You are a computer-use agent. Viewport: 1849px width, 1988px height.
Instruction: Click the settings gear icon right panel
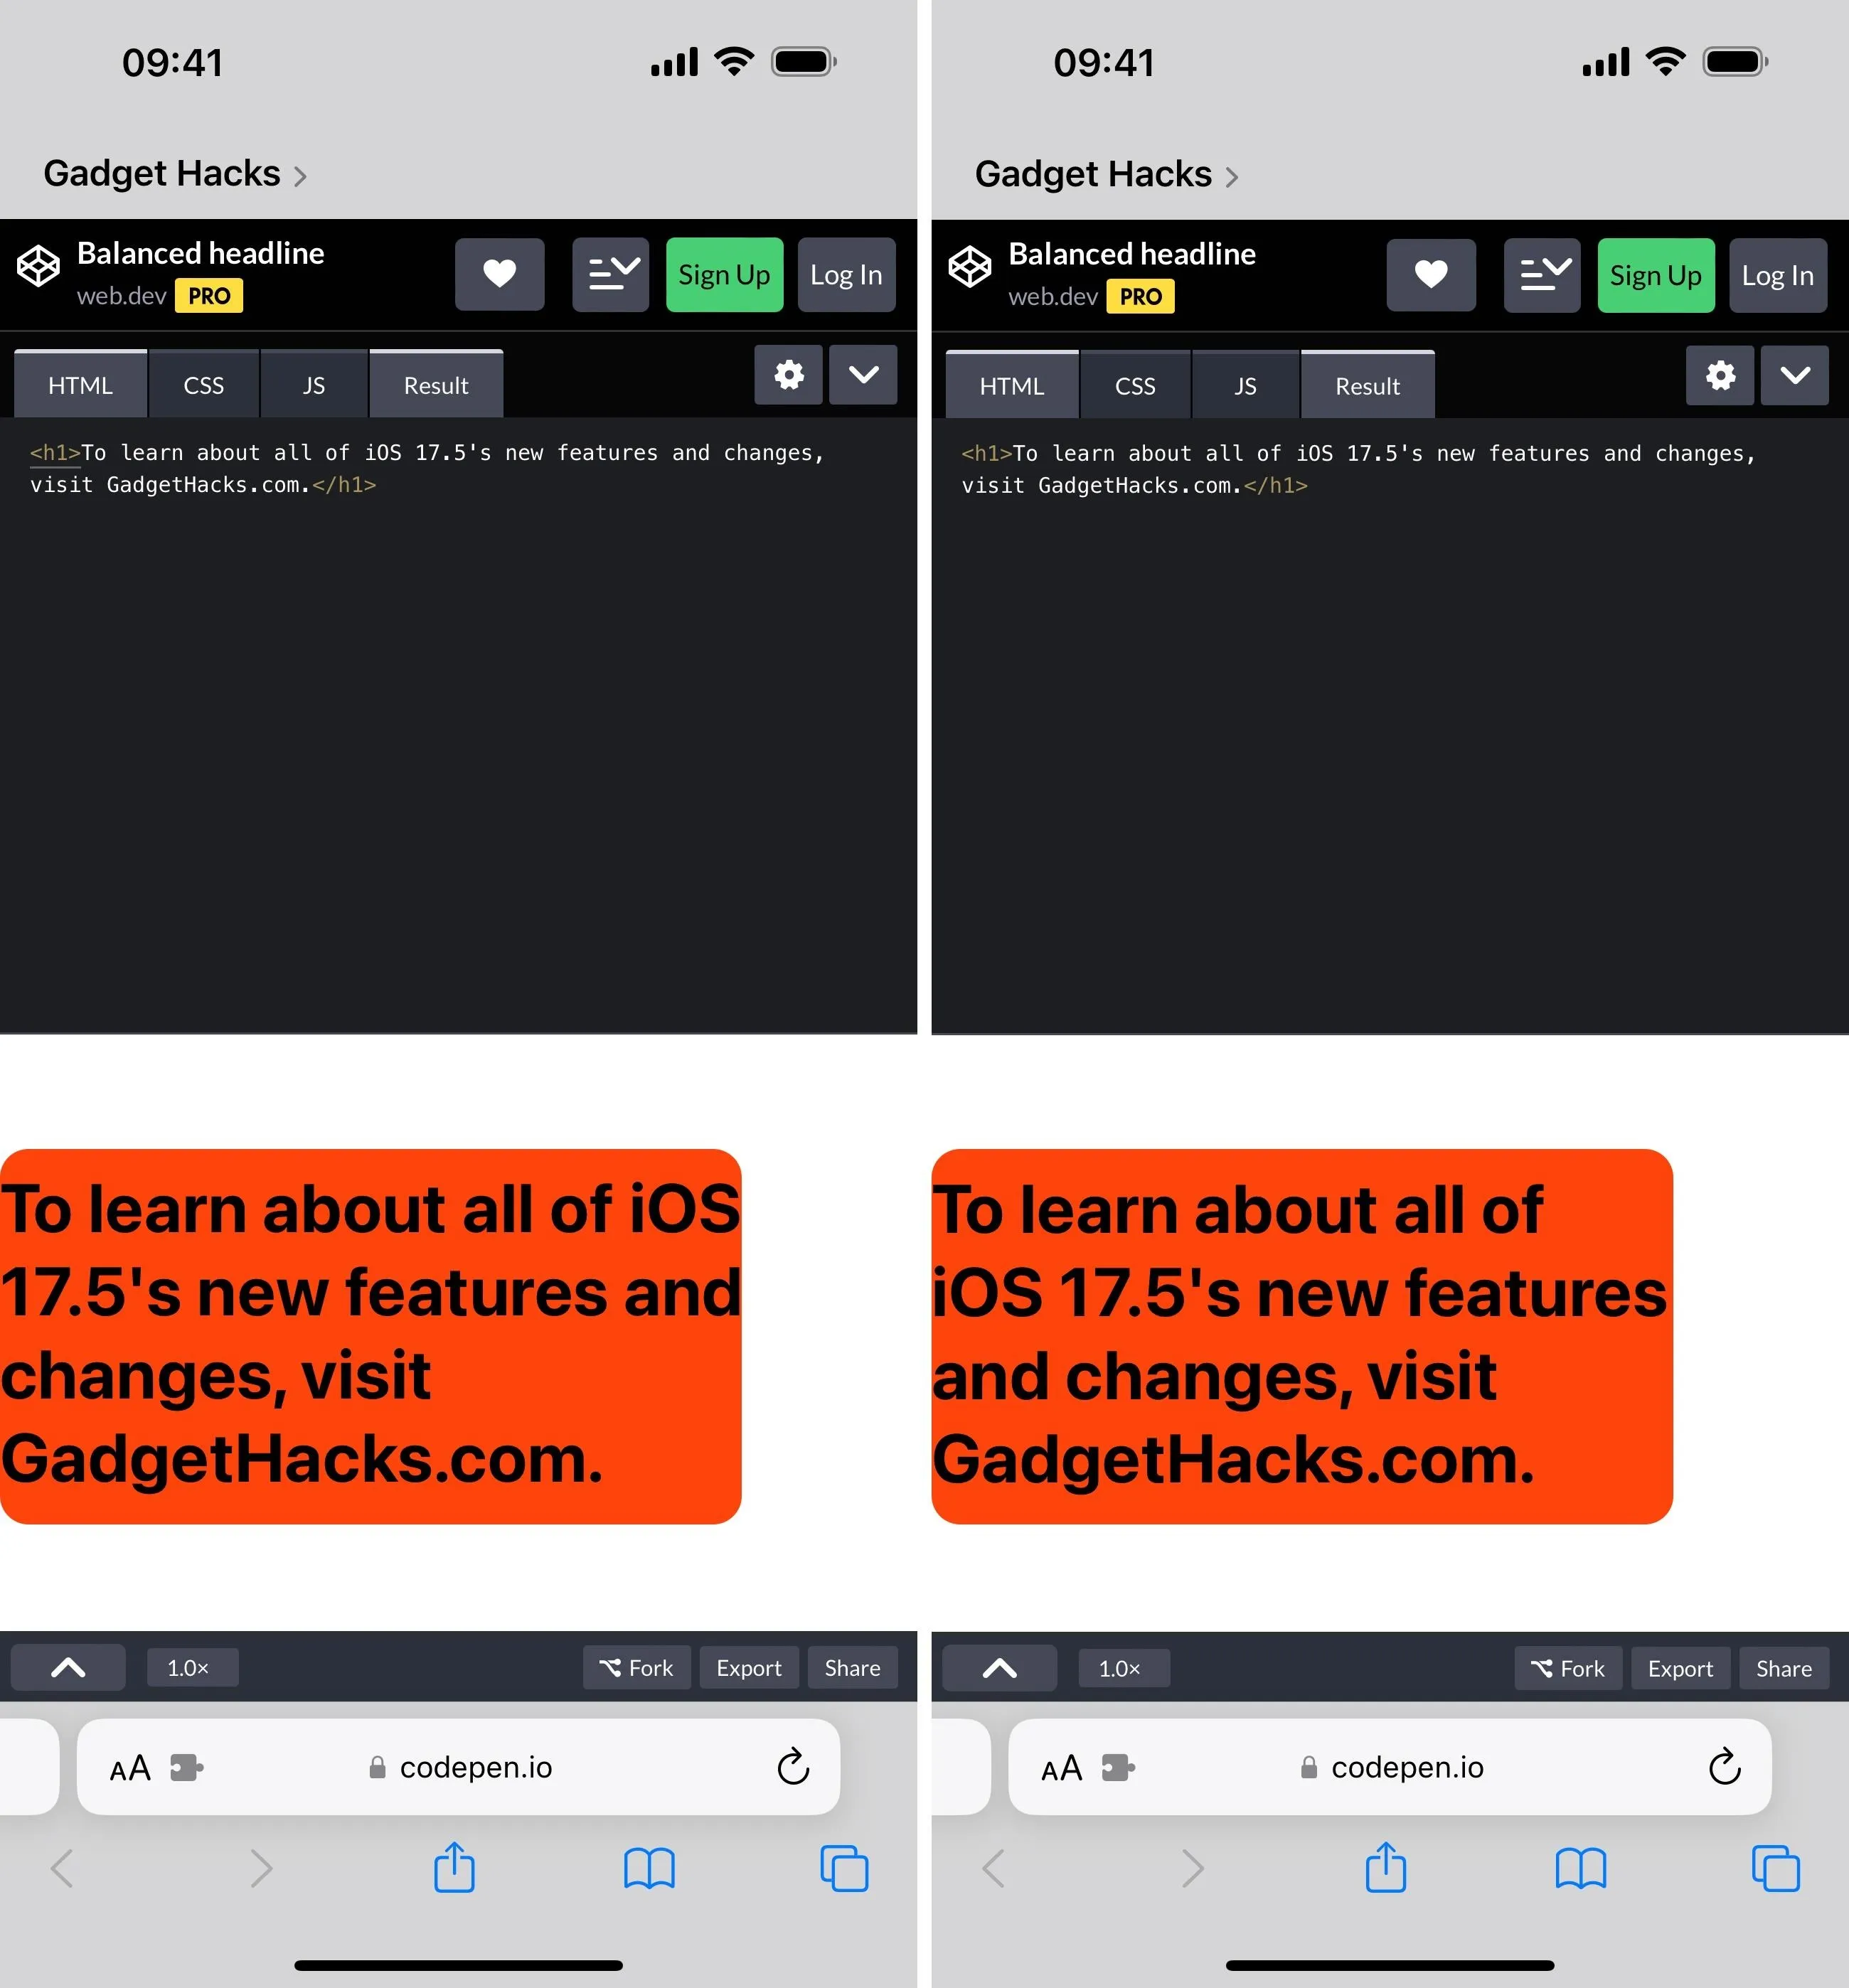(x=1720, y=379)
